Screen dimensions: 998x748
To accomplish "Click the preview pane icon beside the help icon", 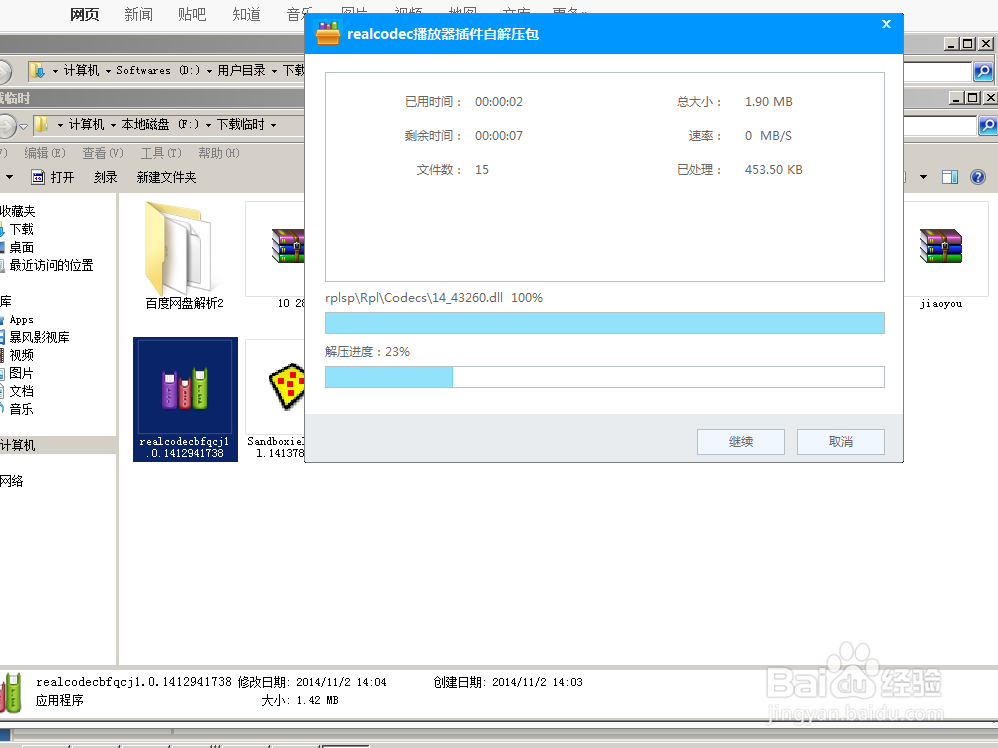I will coord(950,177).
